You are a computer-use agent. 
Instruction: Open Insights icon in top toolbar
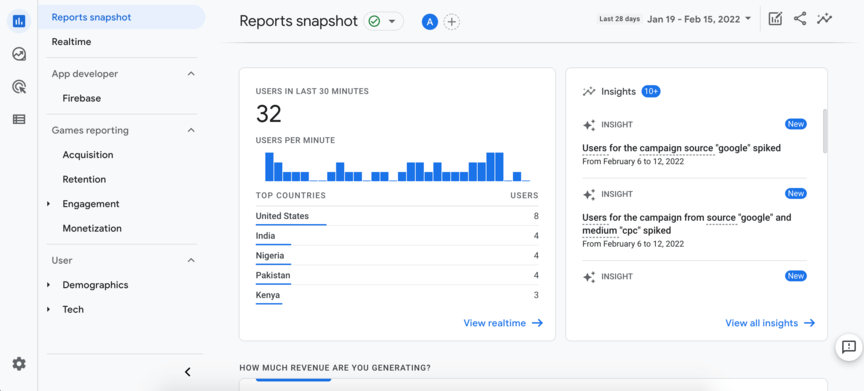(825, 19)
